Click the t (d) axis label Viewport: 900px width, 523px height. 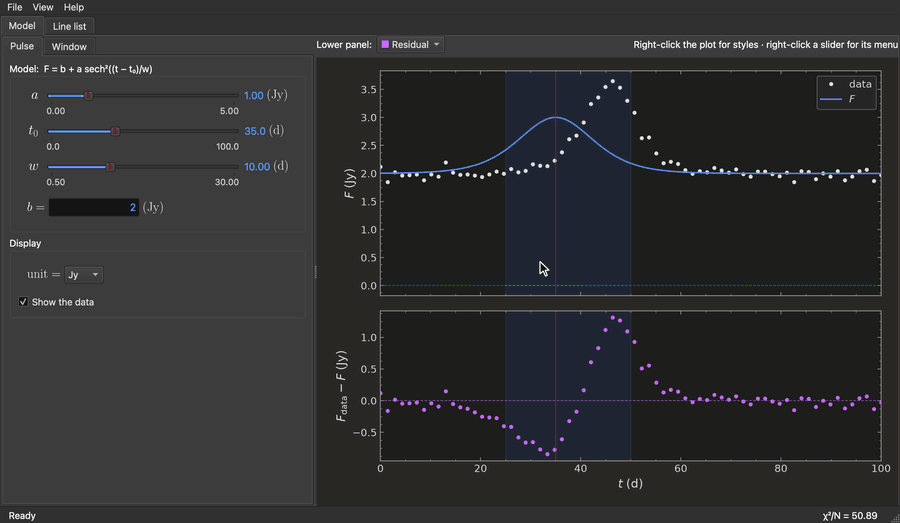tap(630, 483)
